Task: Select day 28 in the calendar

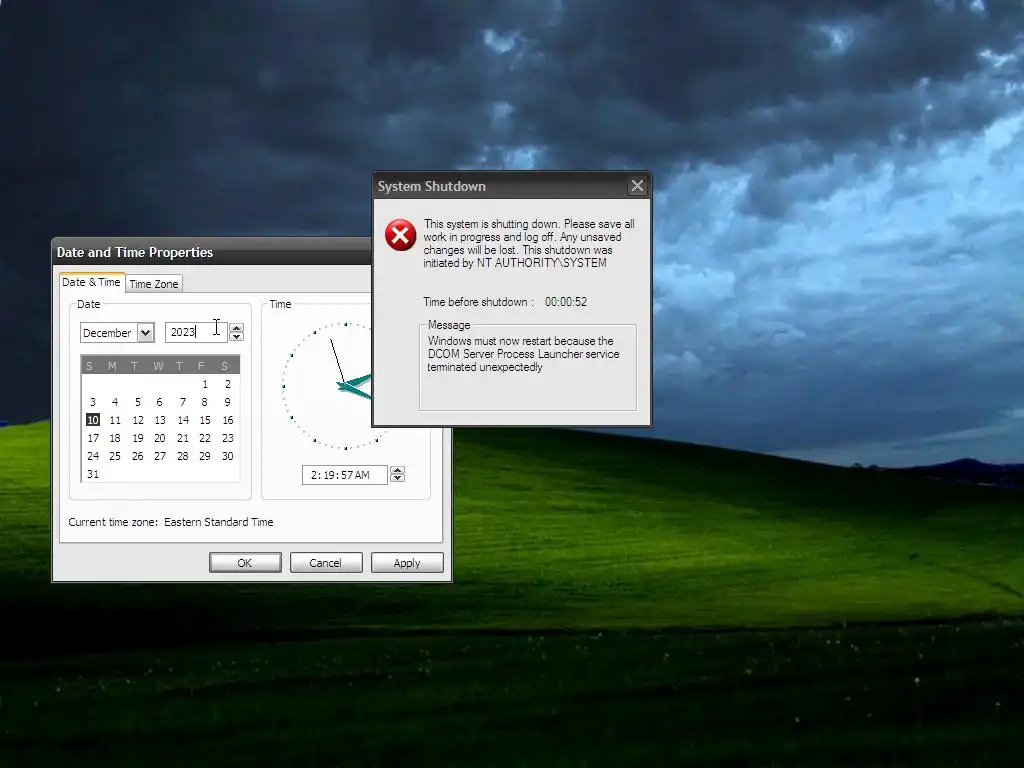Action: click(183, 456)
